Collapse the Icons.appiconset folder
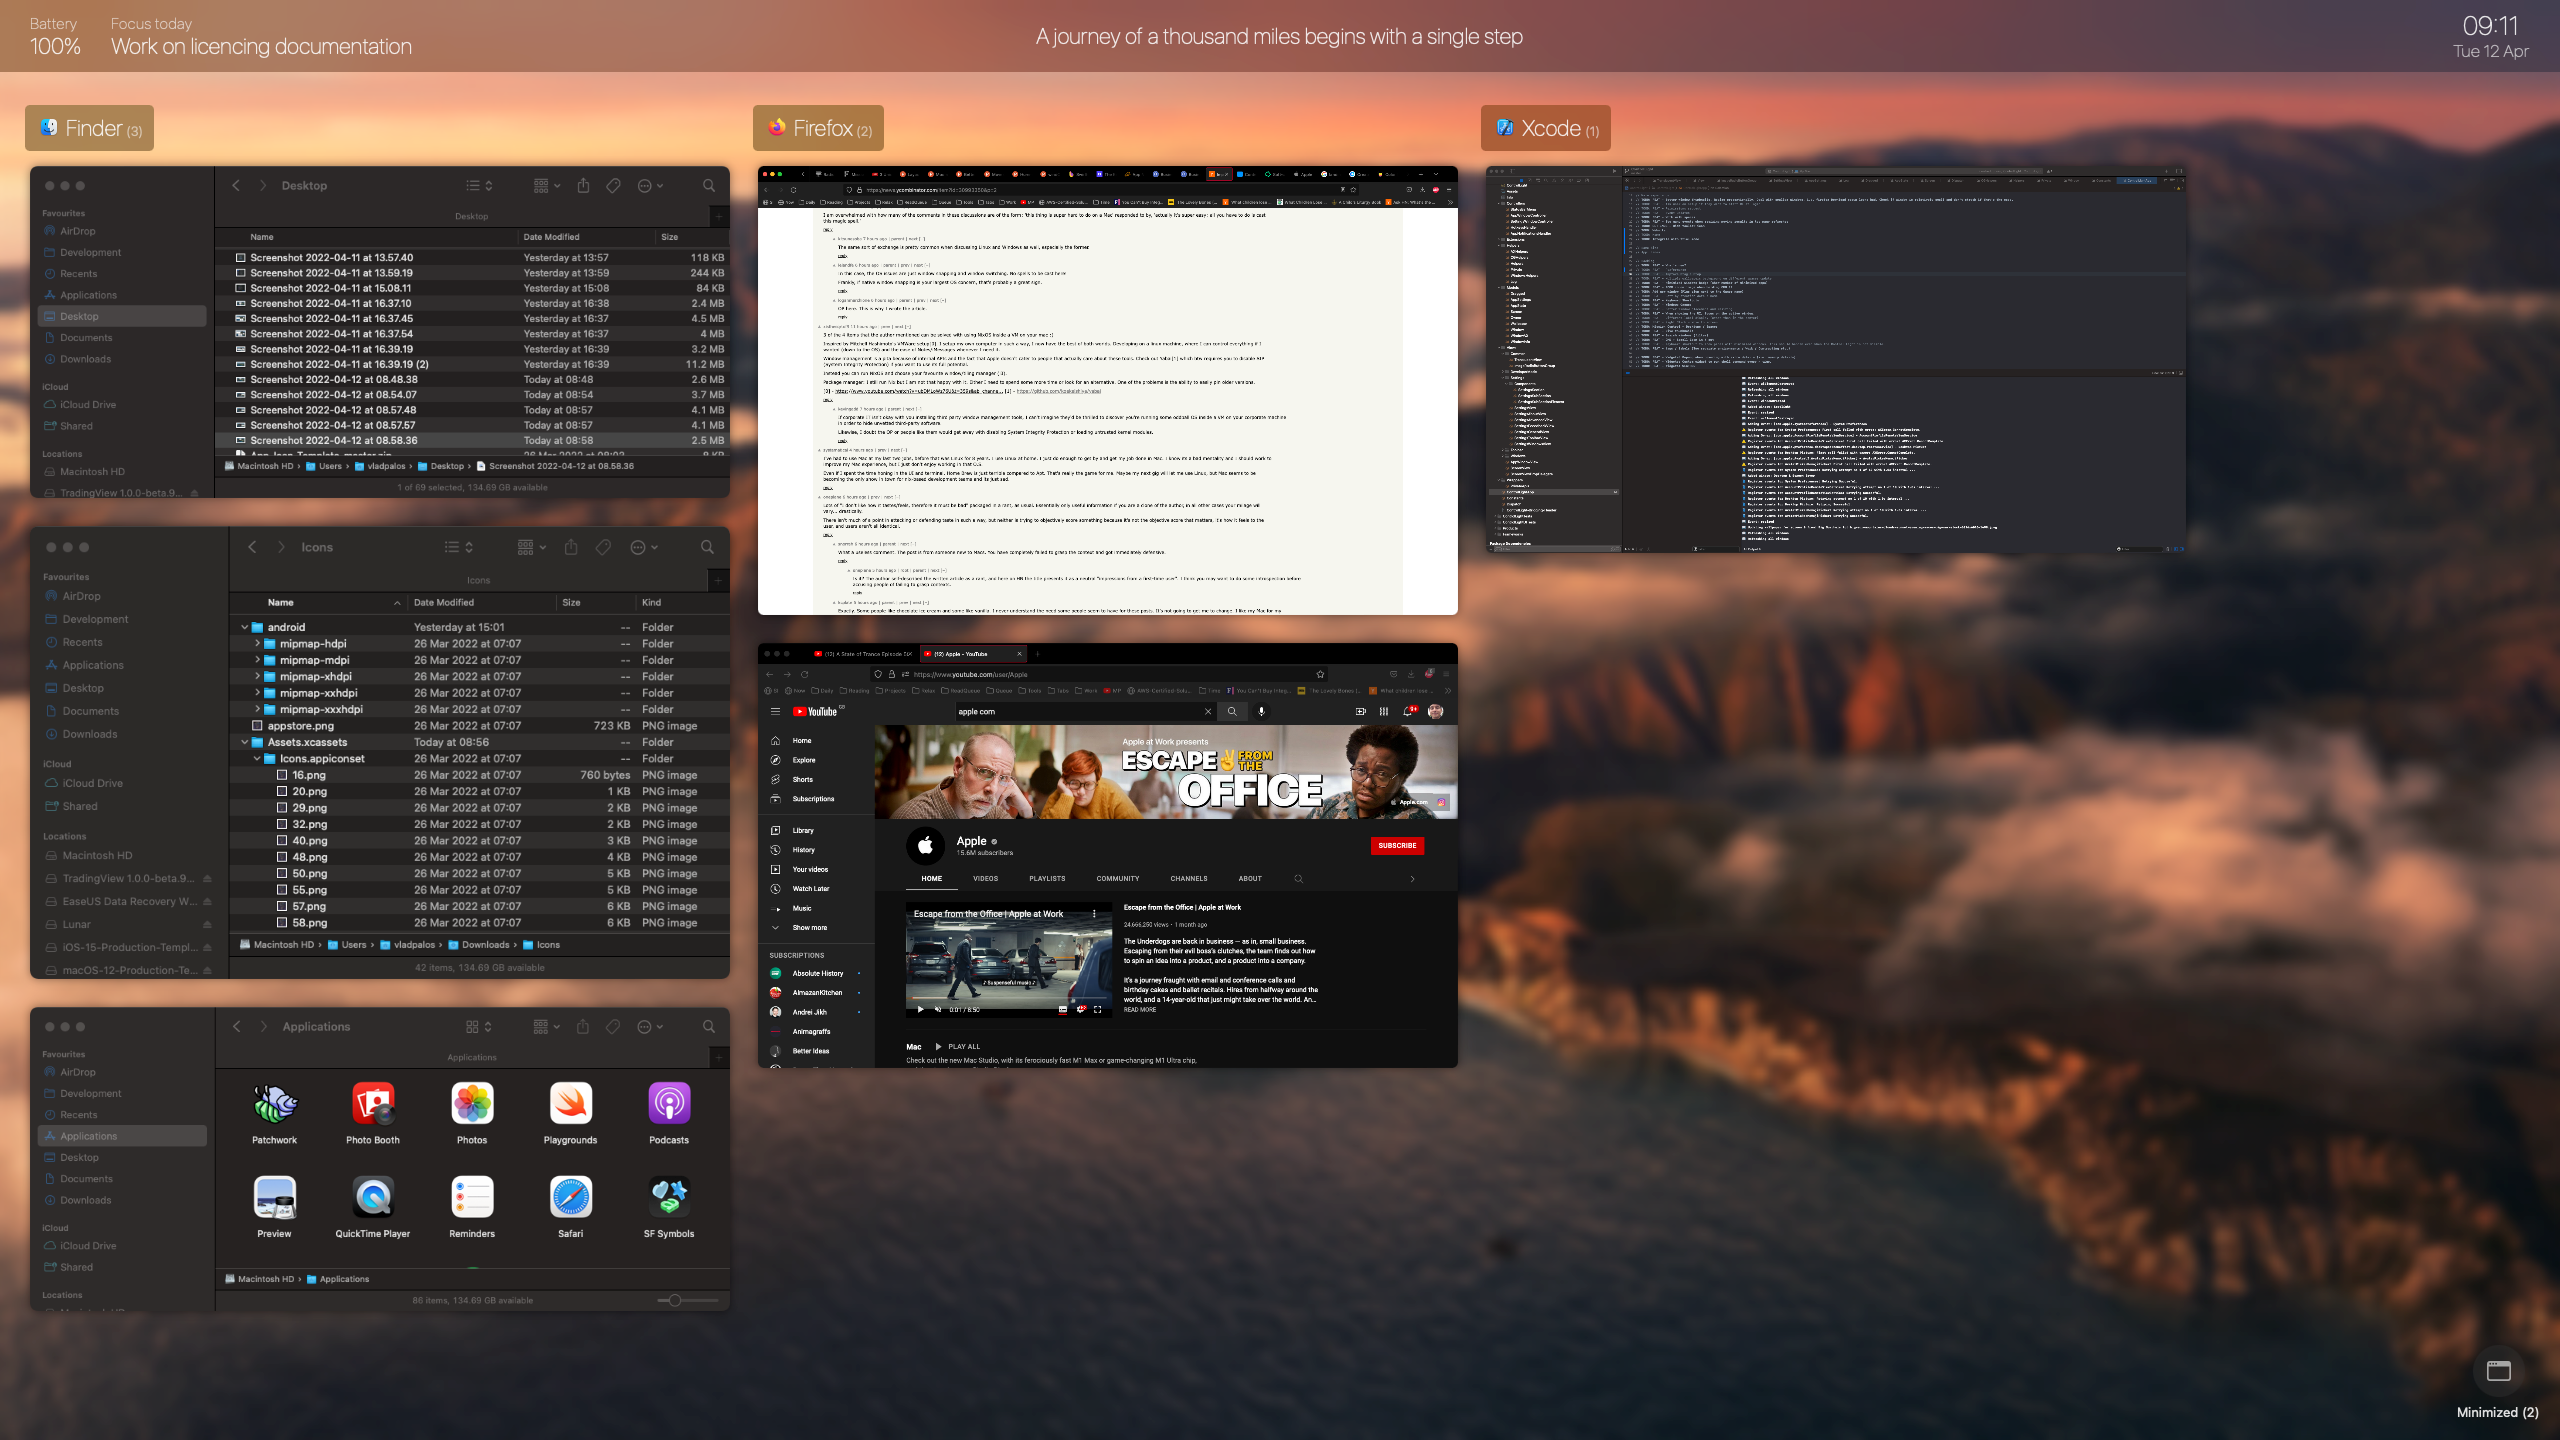Image resolution: width=2560 pixels, height=1440 pixels. [x=257, y=759]
